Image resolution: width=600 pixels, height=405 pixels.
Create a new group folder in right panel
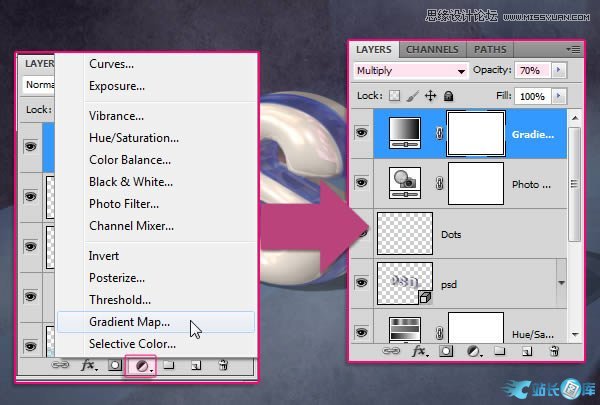[x=498, y=352]
